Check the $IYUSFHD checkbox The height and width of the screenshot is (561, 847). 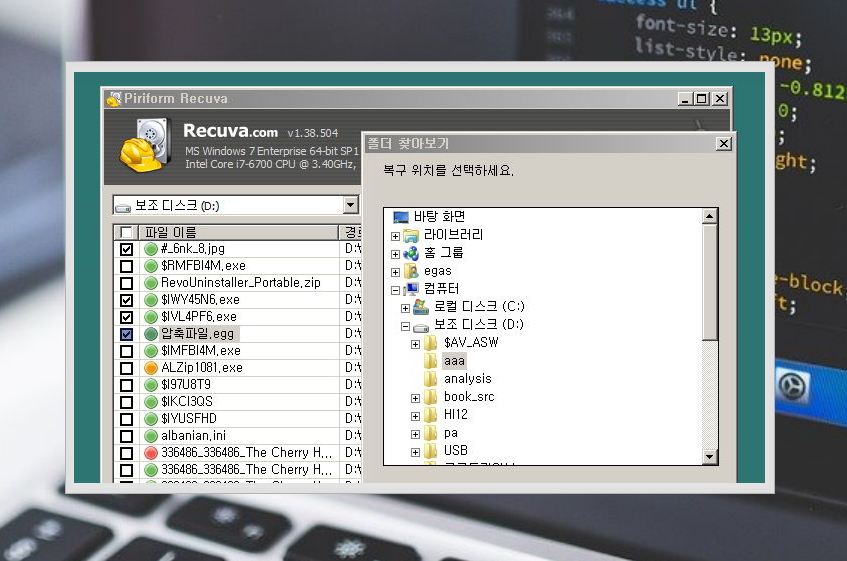(126, 419)
